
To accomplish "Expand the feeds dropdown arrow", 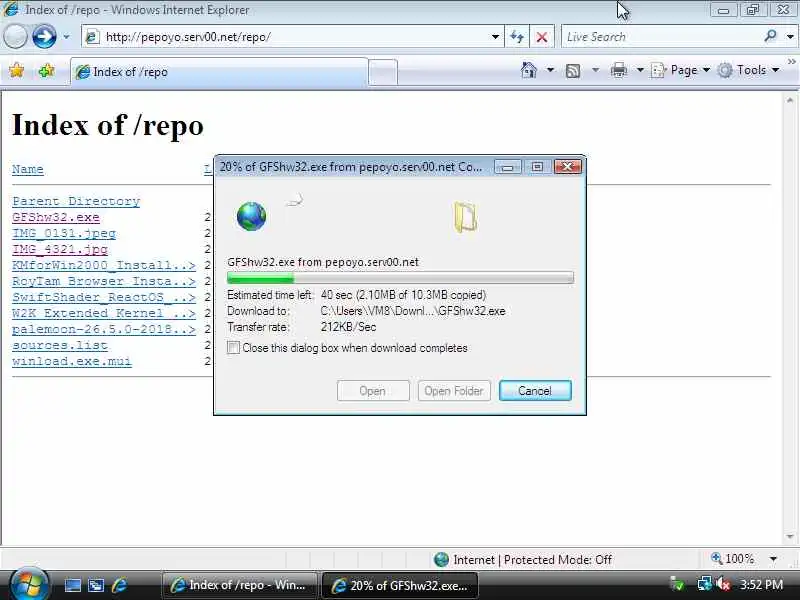I will tap(595, 70).
